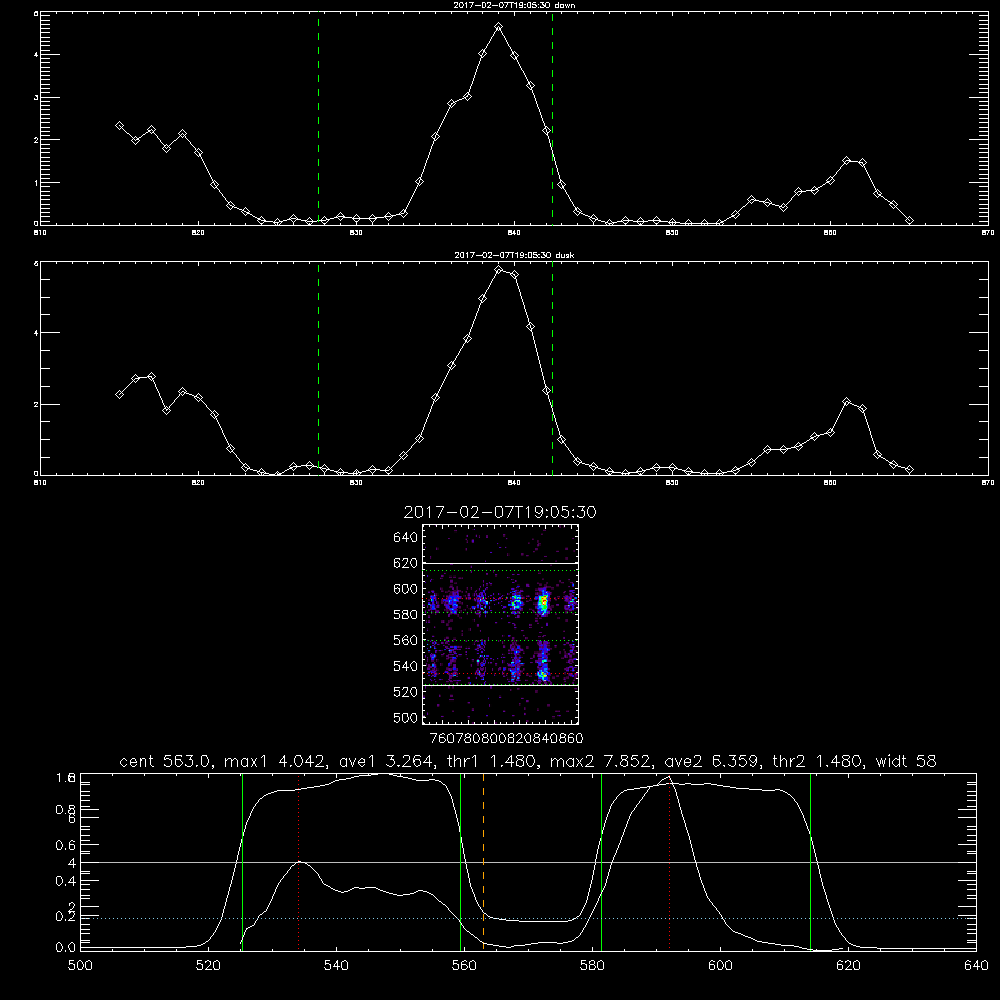Click the white horizontal line at 4 in bottom plot
Screen dimensions: 1000x1000
pos(529,862)
